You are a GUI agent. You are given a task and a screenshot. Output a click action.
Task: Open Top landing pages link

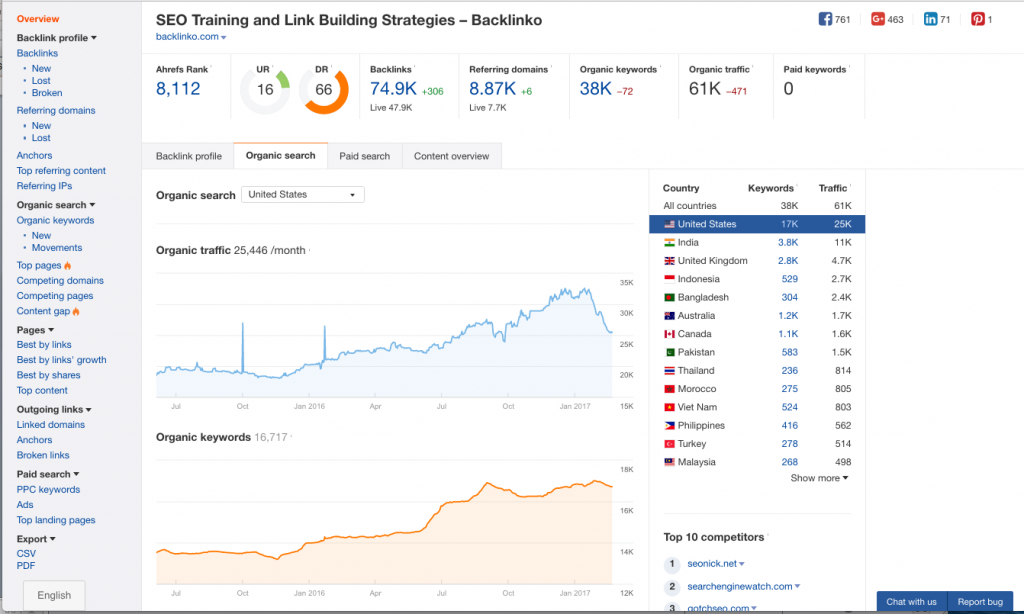[x=56, y=520]
